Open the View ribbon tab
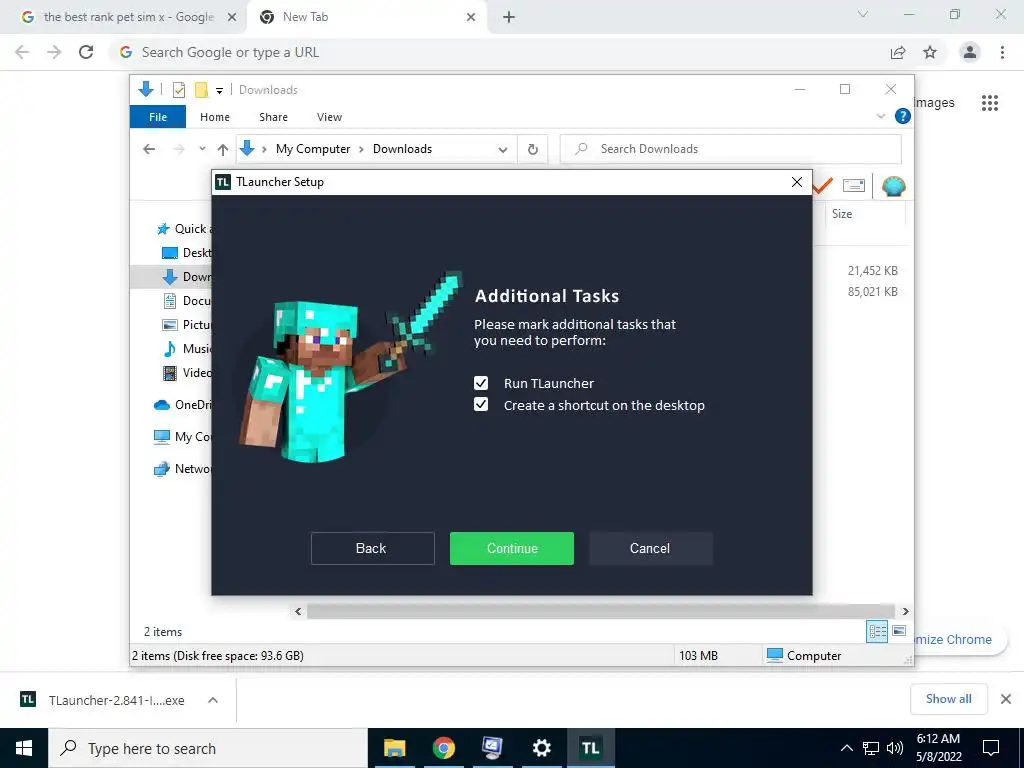Screen dimensions: 1024x768 [329, 117]
